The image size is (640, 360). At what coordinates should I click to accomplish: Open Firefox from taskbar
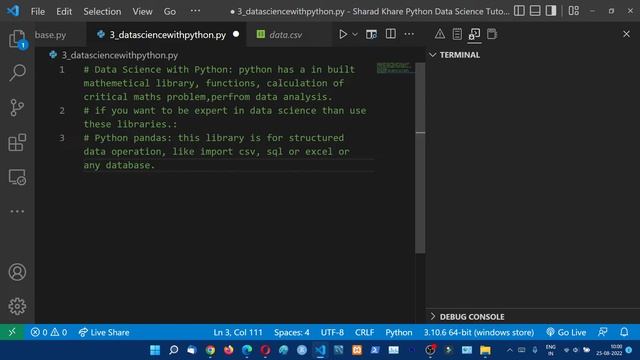[x=229, y=350]
